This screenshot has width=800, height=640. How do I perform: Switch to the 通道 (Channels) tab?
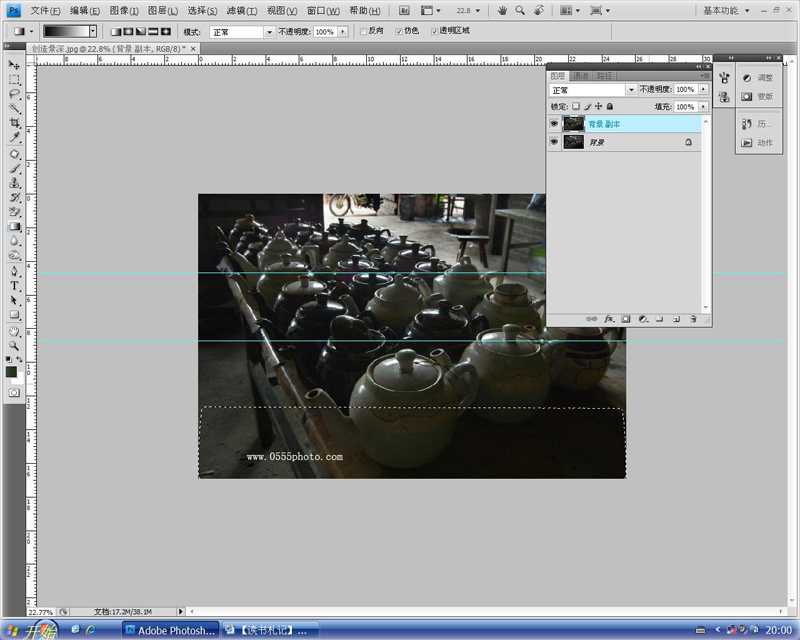coord(581,76)
